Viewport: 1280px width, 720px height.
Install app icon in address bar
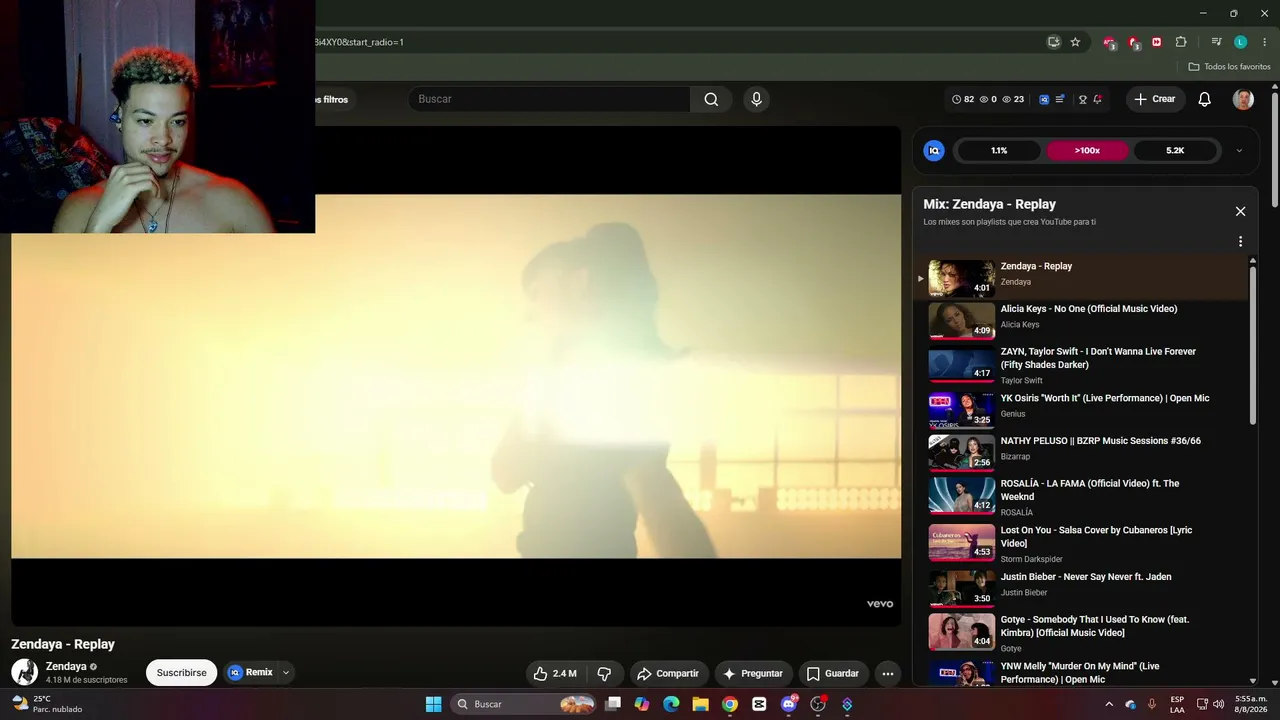1053,42
